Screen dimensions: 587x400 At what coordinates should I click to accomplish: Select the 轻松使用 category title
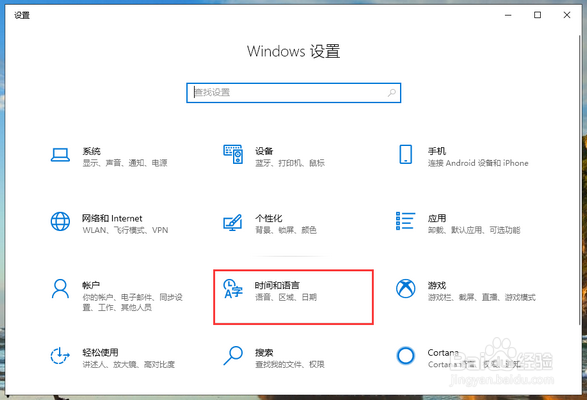[100, 352]
